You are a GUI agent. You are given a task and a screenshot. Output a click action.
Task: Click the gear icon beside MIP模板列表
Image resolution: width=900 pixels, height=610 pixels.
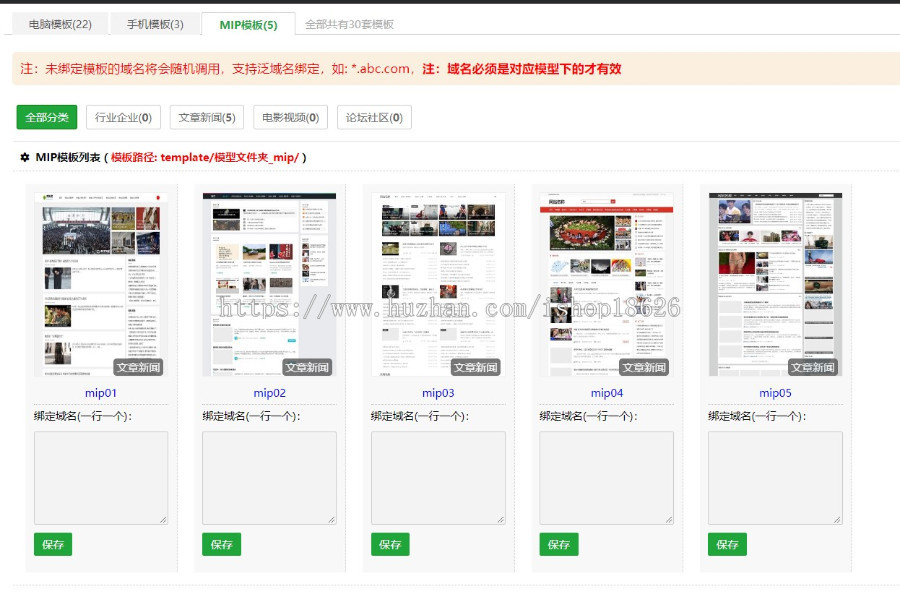(x=25, y=157)
